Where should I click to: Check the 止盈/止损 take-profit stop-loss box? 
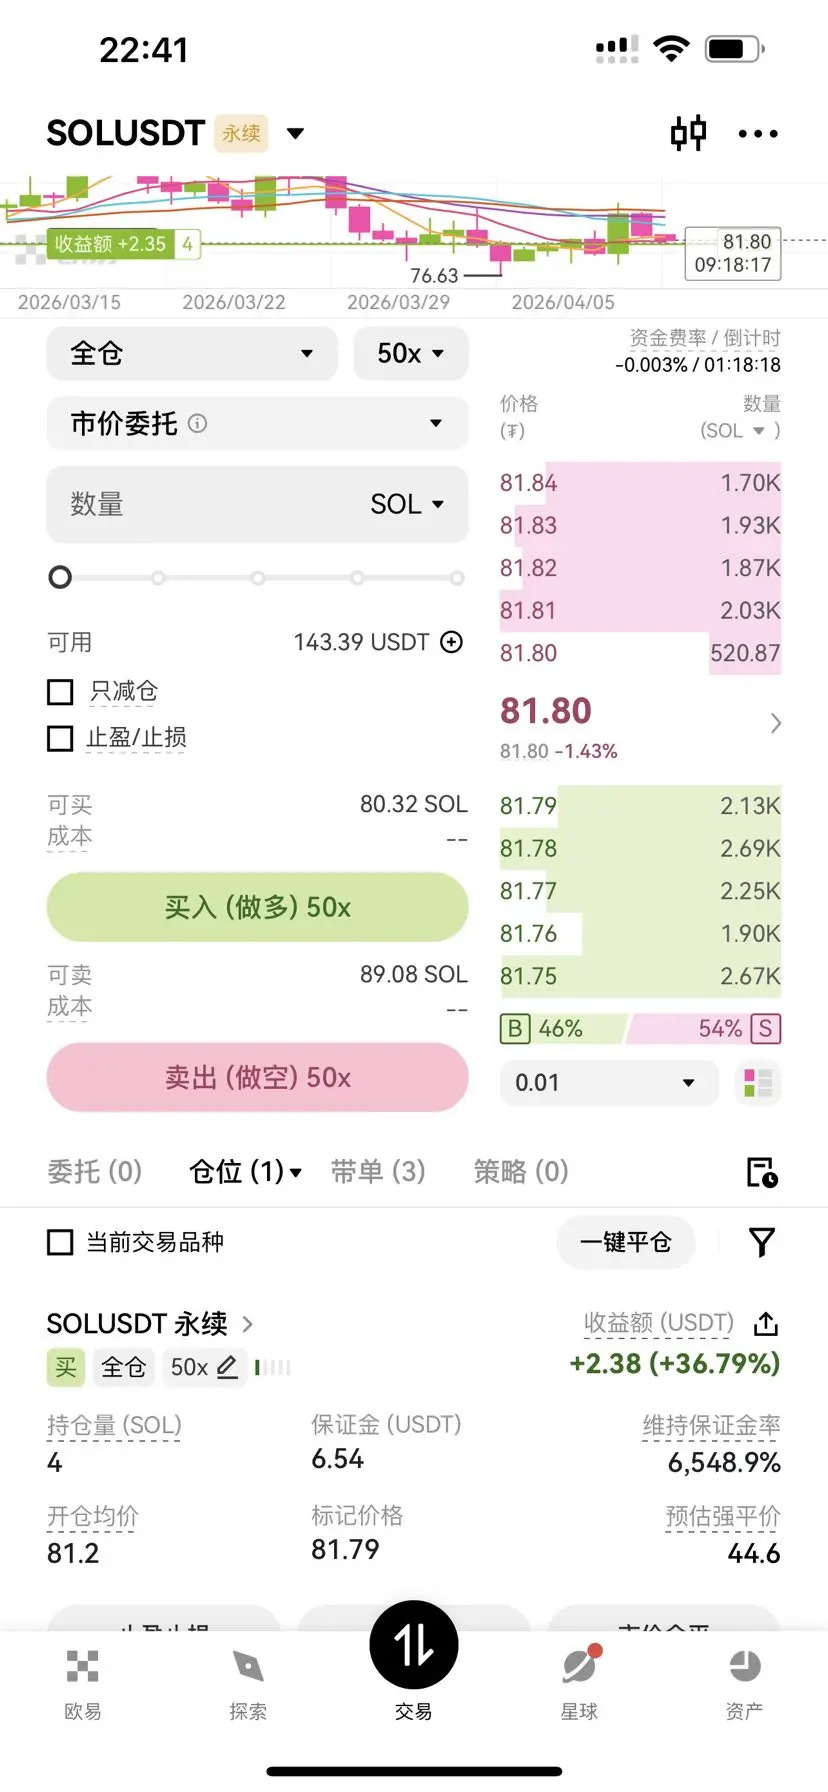click(x=61, y=738)
